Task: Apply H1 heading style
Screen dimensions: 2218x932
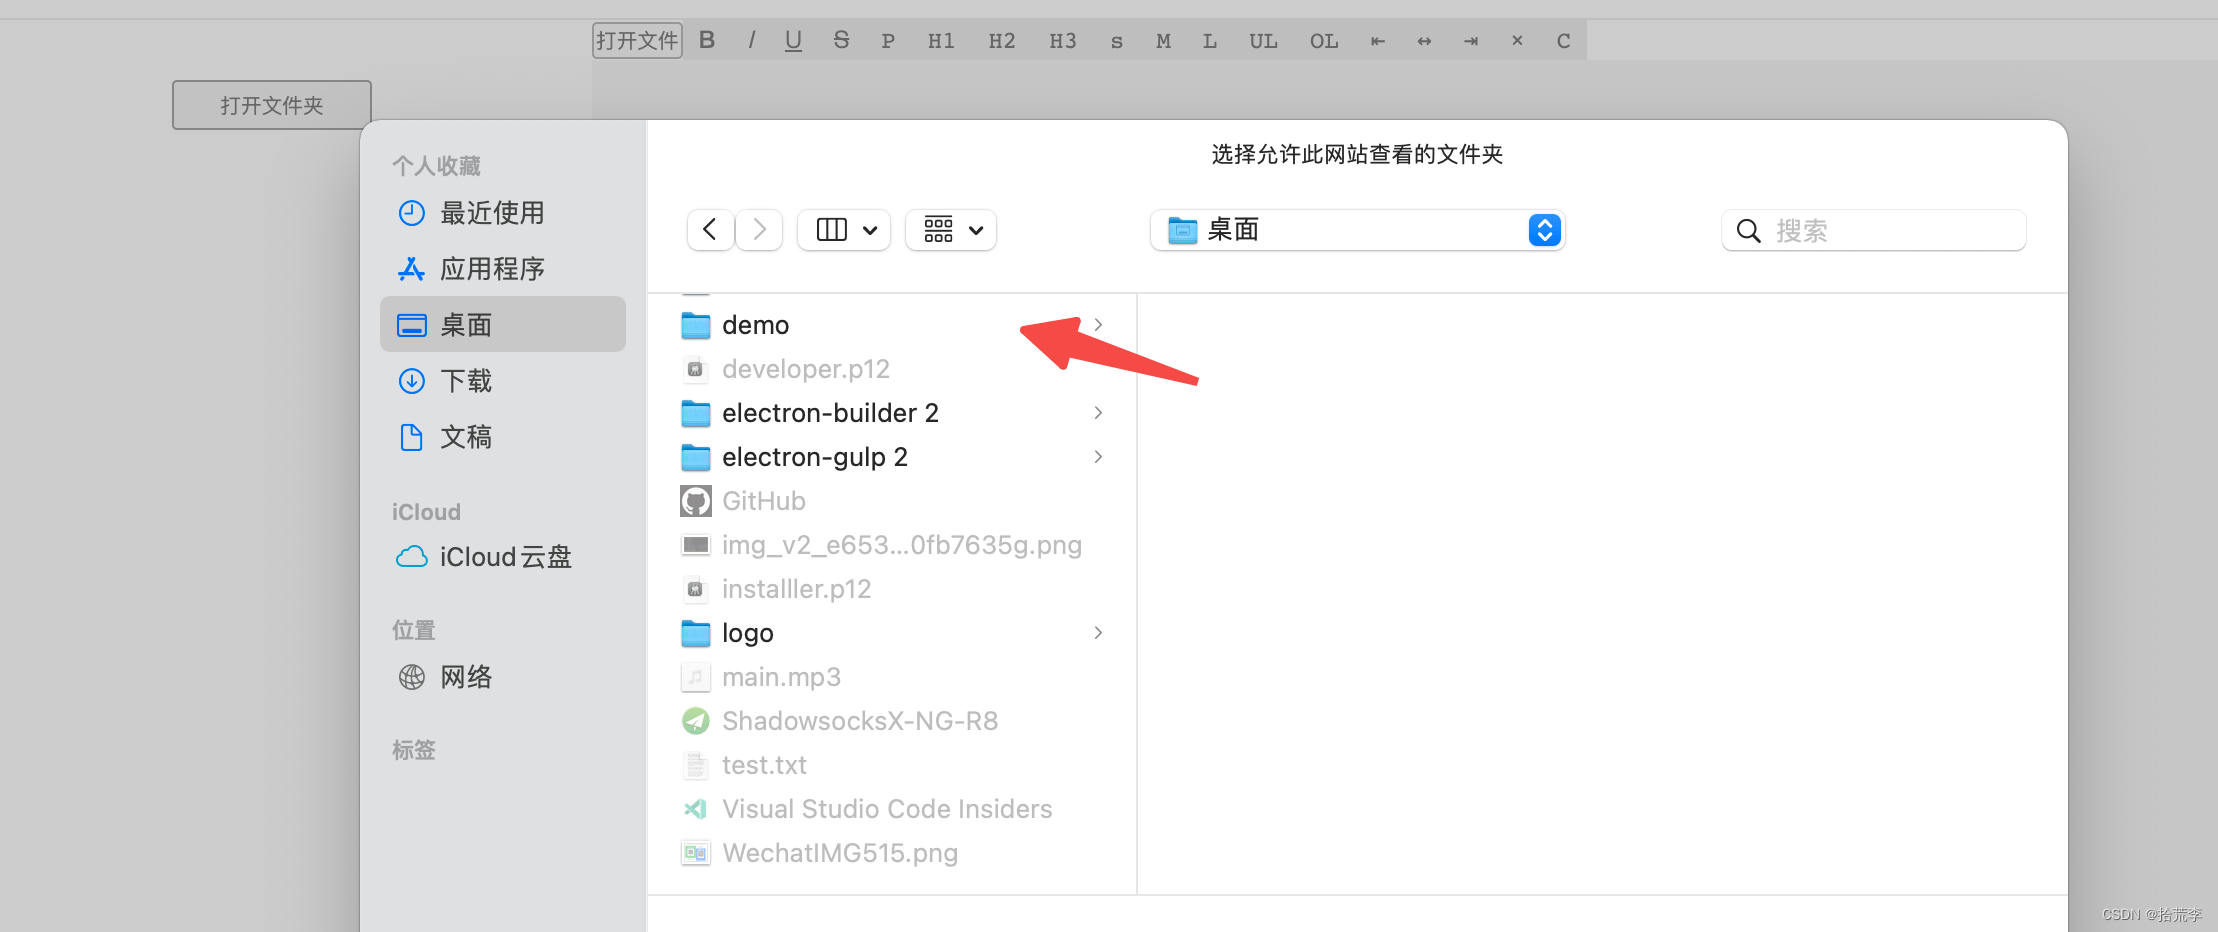Action: click(x=941, y=41)
